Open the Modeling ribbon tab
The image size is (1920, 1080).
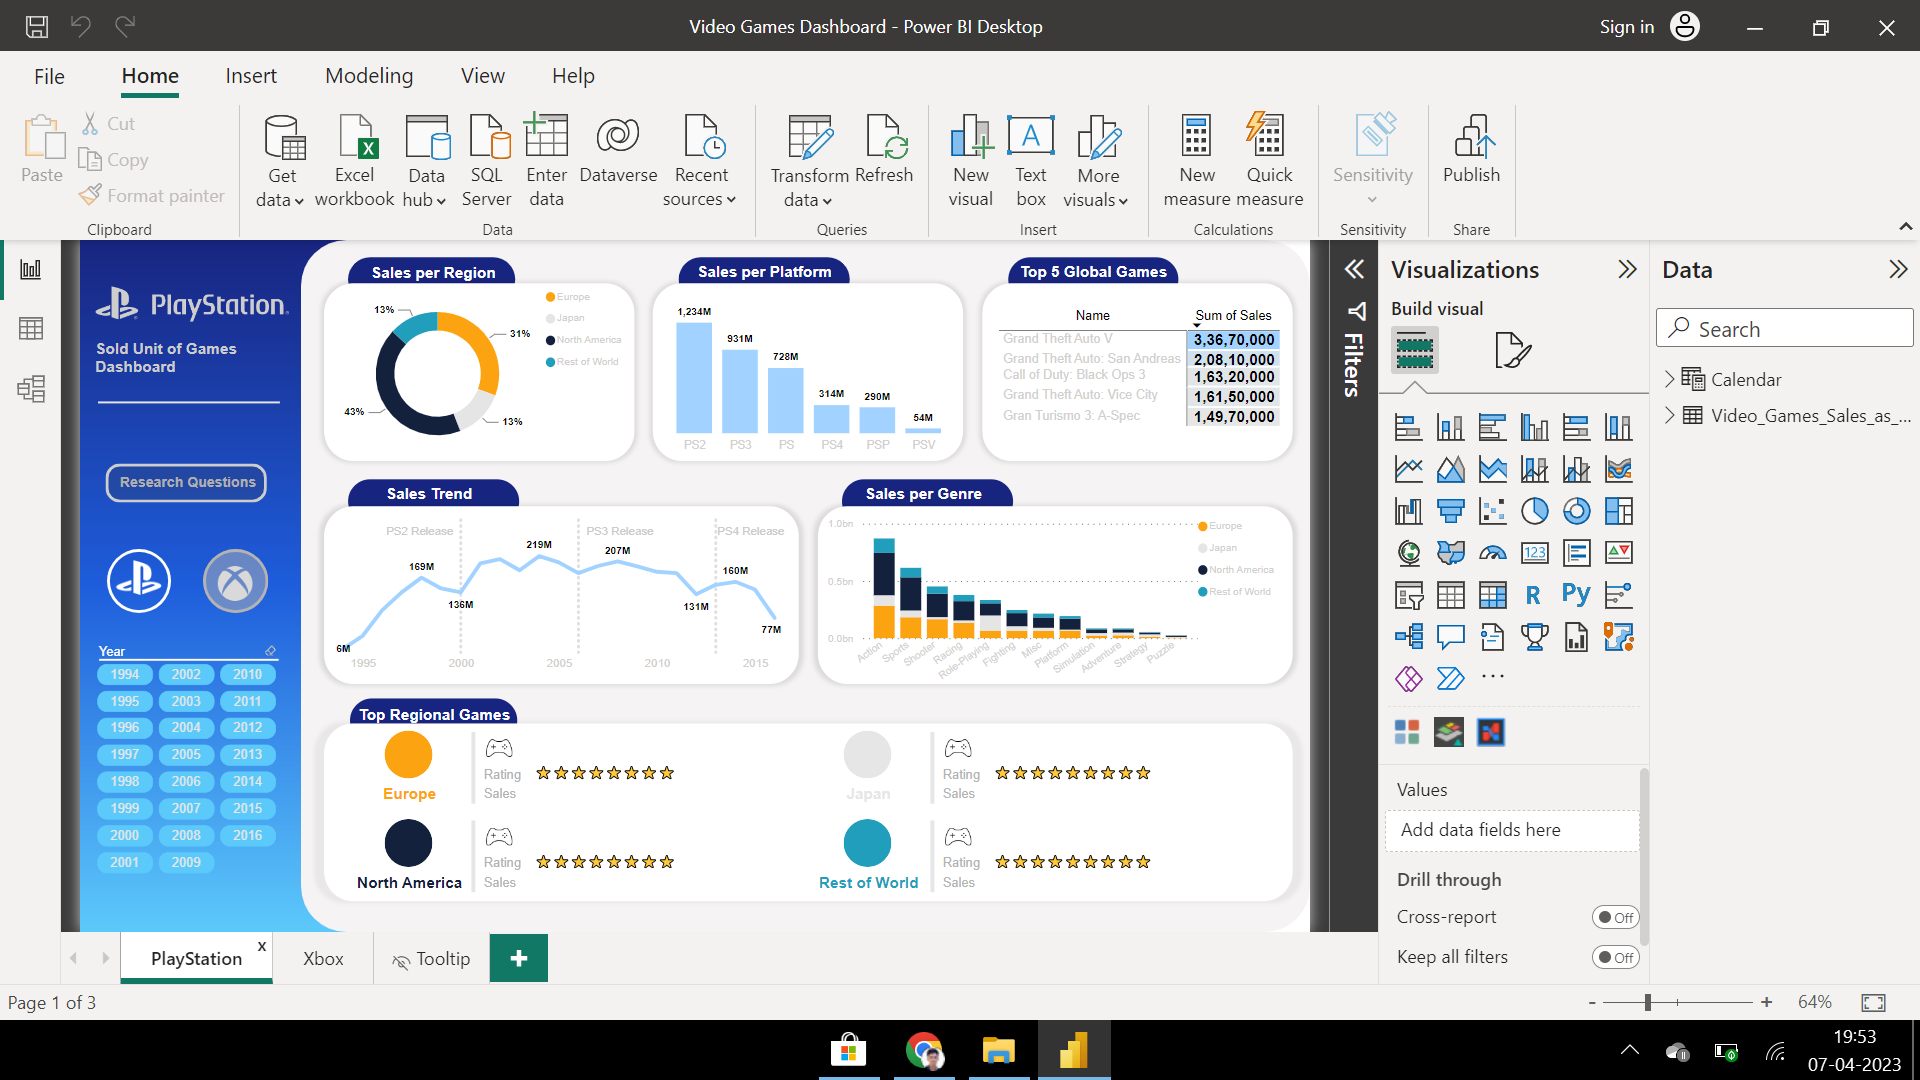(368, 76)
